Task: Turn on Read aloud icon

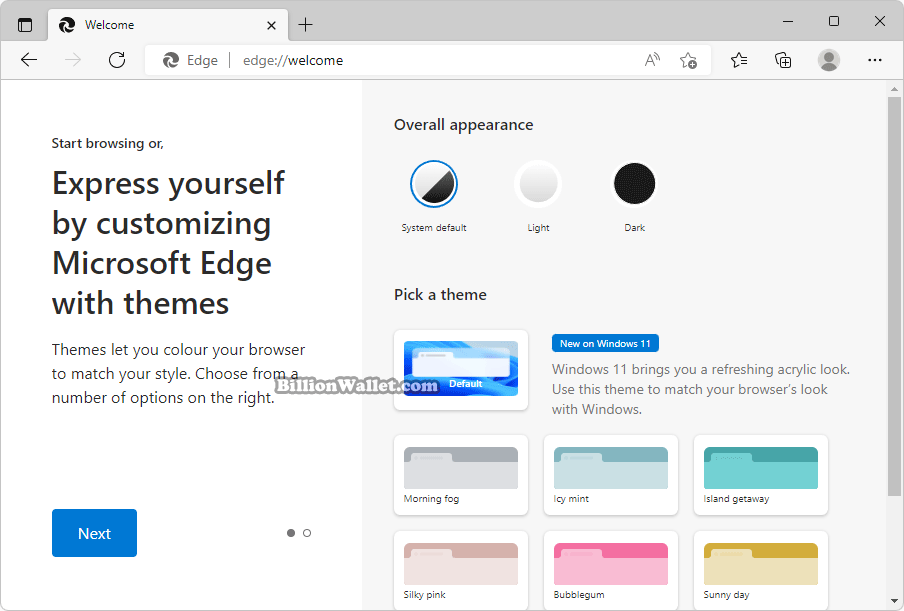Action: pos(652,60)
